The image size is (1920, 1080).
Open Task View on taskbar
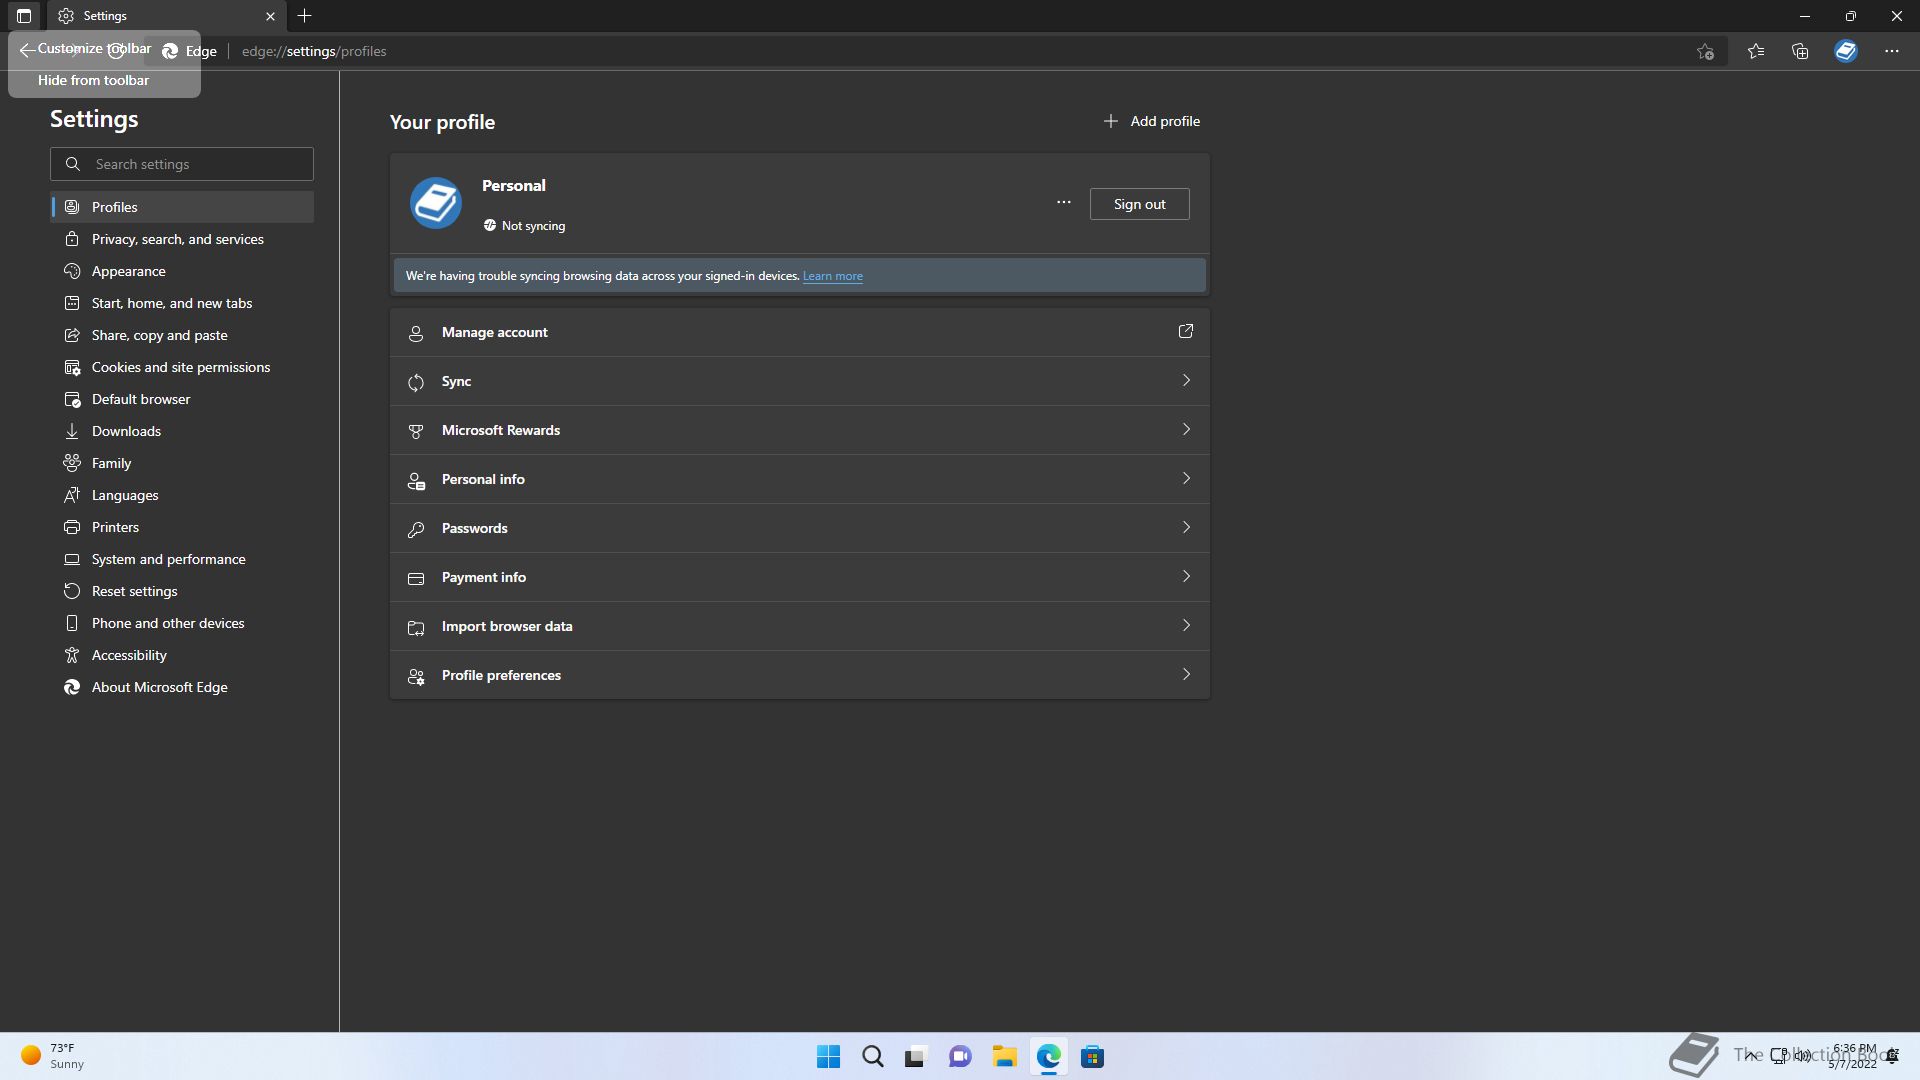[916, 1056]
